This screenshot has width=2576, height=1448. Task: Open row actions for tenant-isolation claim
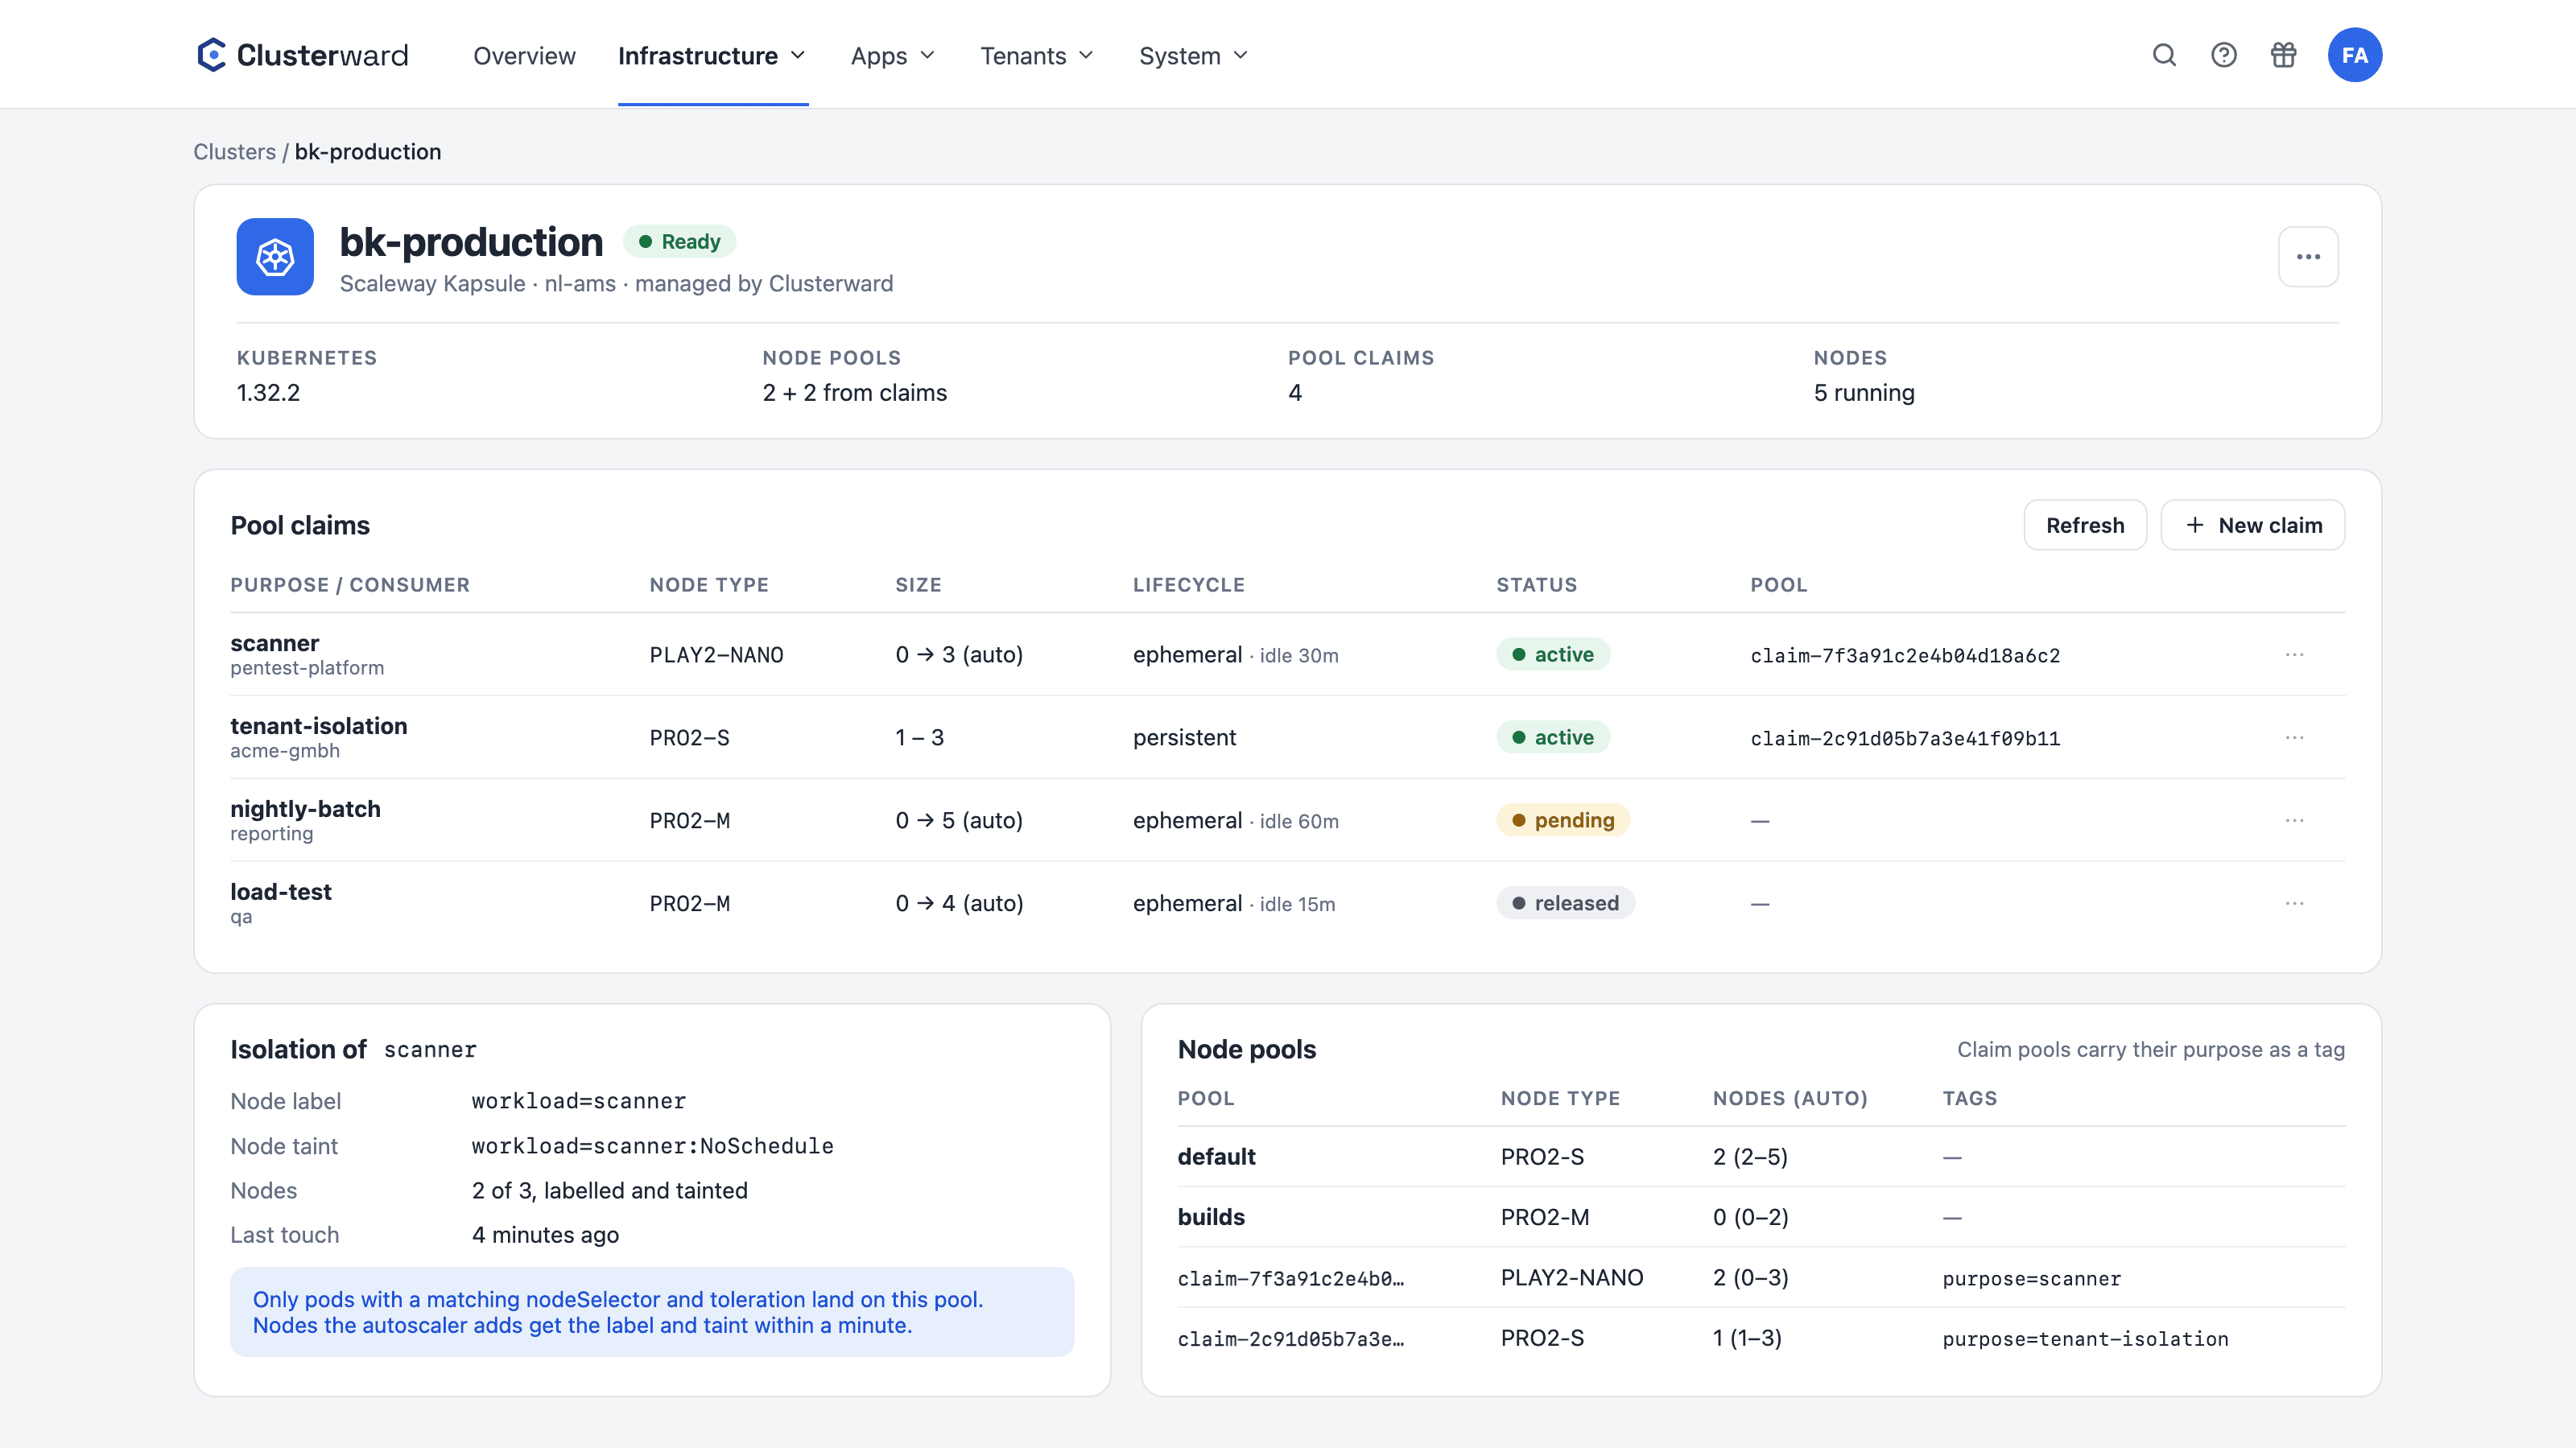click(x=2294, y=738)
